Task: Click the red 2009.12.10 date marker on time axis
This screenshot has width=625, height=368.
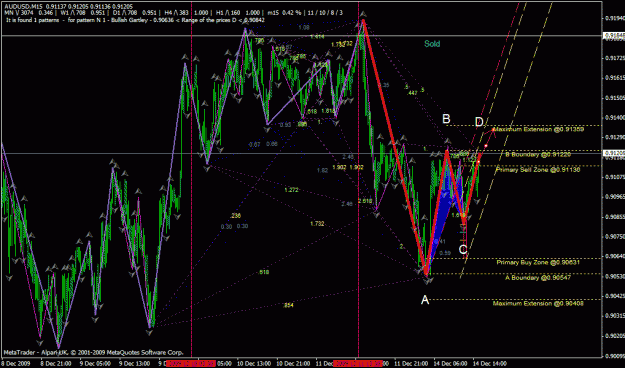Action: point(192,364)
